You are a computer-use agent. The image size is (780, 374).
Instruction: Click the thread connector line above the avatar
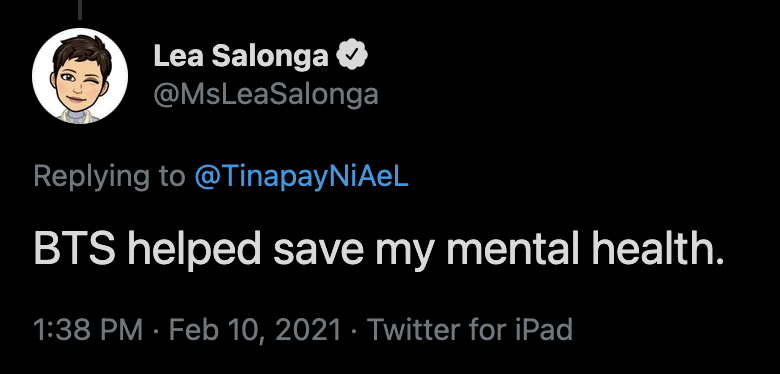[80, 9]
